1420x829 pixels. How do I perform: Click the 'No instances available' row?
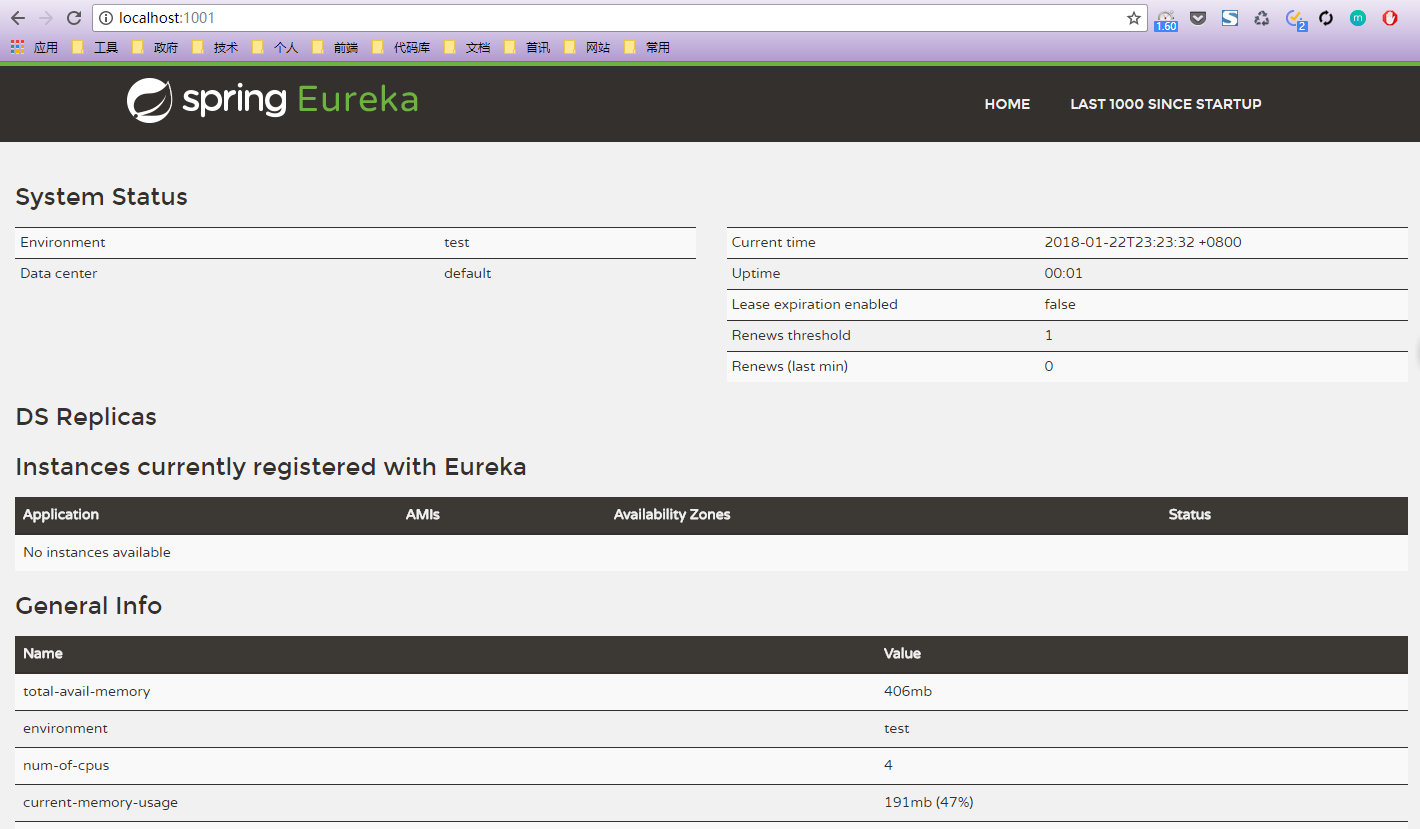711,553
